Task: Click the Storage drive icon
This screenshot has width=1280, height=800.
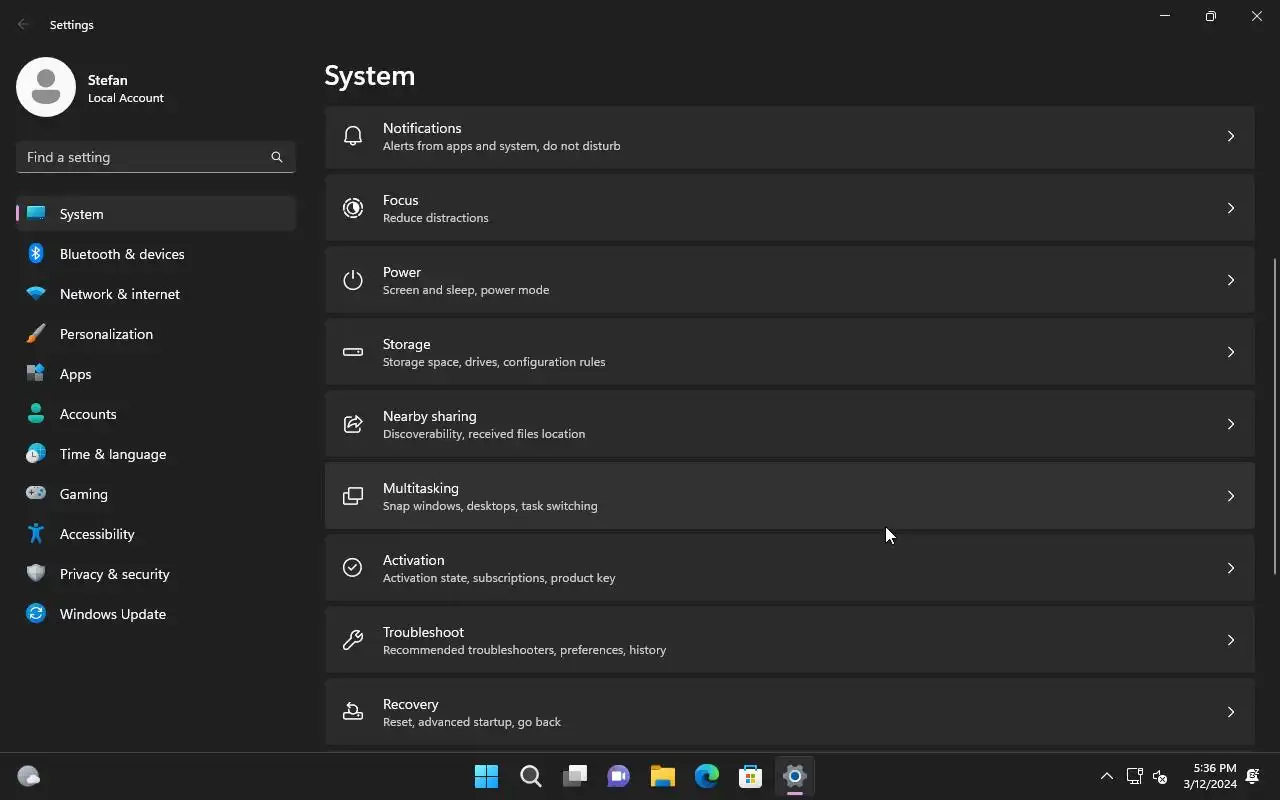Action: [x=353, y=352]
